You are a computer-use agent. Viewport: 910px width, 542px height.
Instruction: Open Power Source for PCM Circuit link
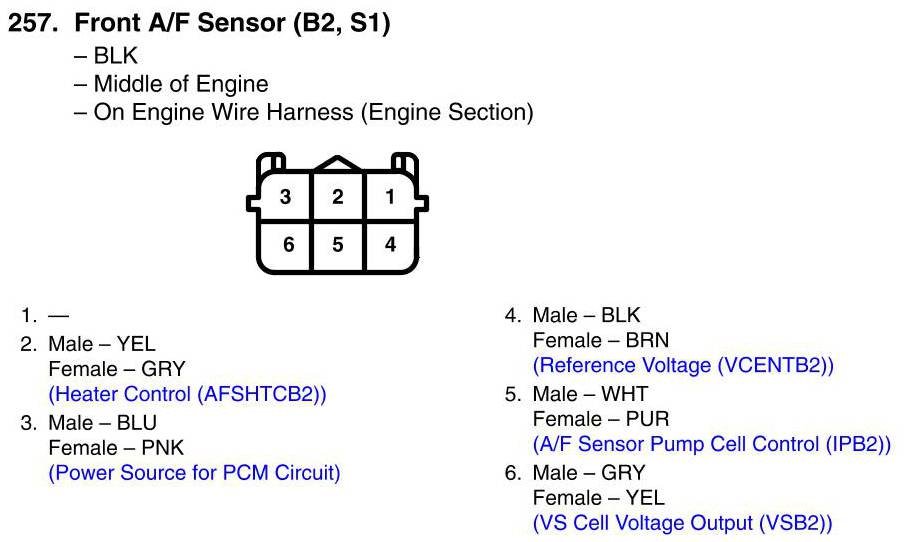194,472
